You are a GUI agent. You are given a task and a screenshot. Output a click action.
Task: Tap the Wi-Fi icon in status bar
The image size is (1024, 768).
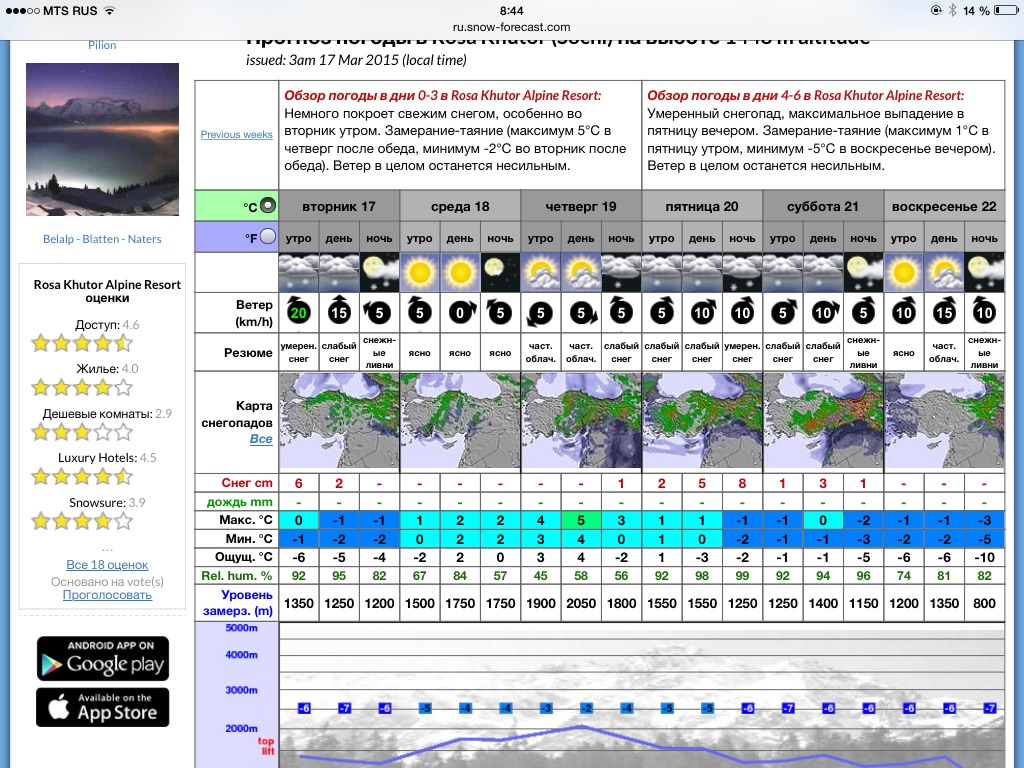[x=110, y=10]
